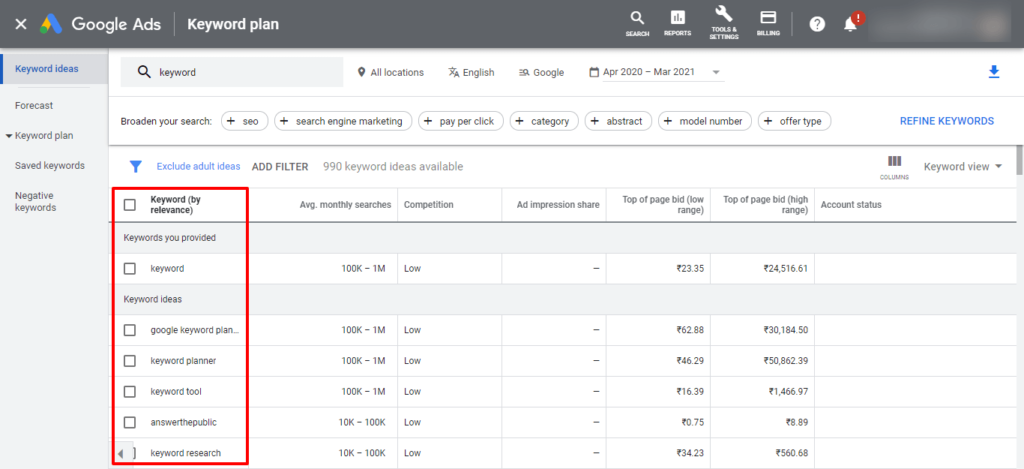
Task: Open Forecast in the sidebar
Action: pos(34,105)
